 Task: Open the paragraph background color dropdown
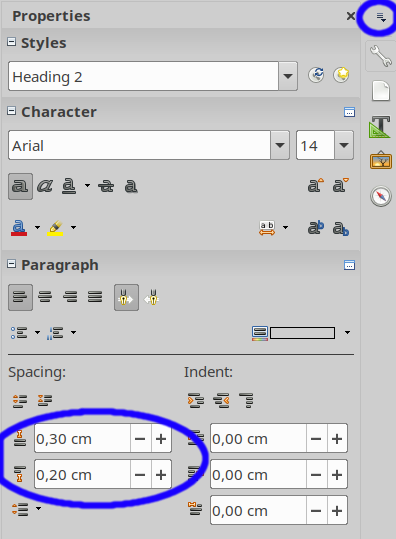pos(348,332)
